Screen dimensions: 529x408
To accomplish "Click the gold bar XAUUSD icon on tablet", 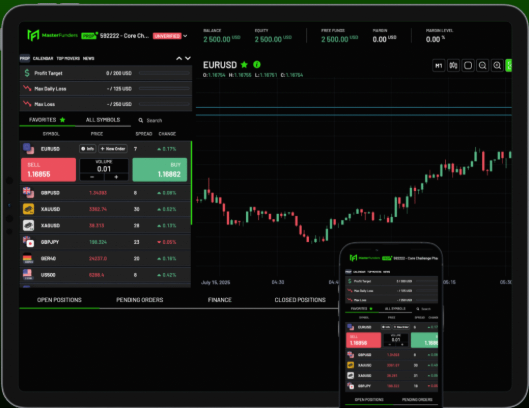I will pyautogui.click(x=28, y=209).
